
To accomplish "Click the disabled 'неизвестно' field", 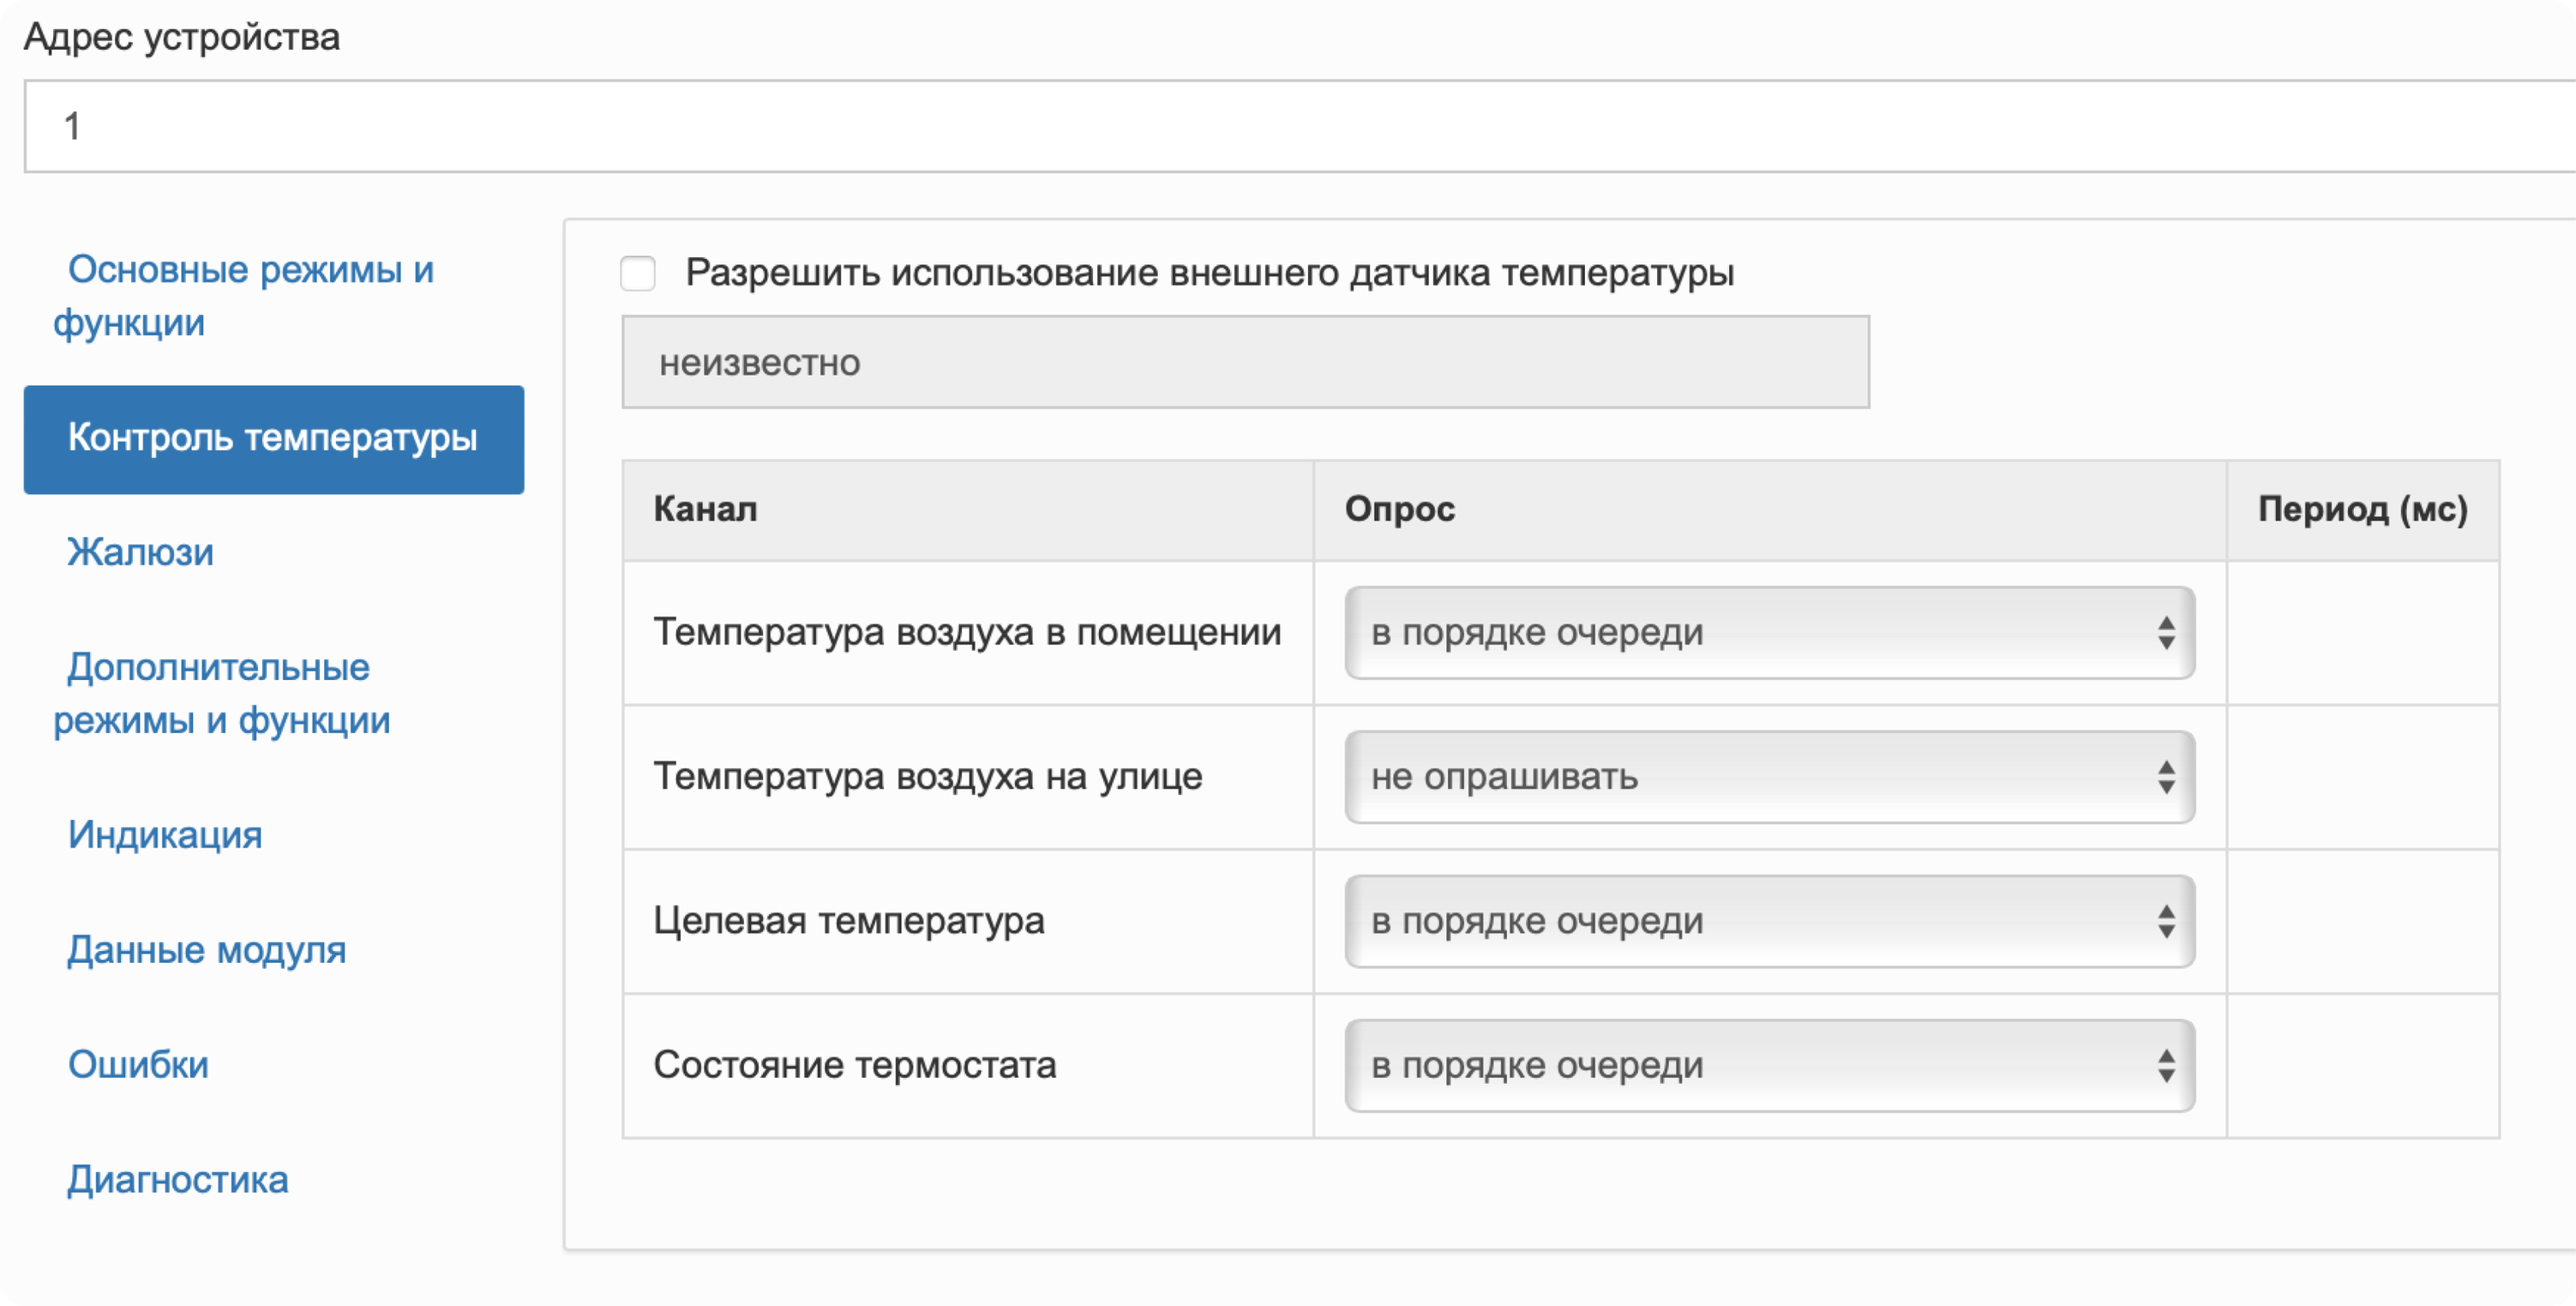I will pyautogui.click(x=1245, y=362).
